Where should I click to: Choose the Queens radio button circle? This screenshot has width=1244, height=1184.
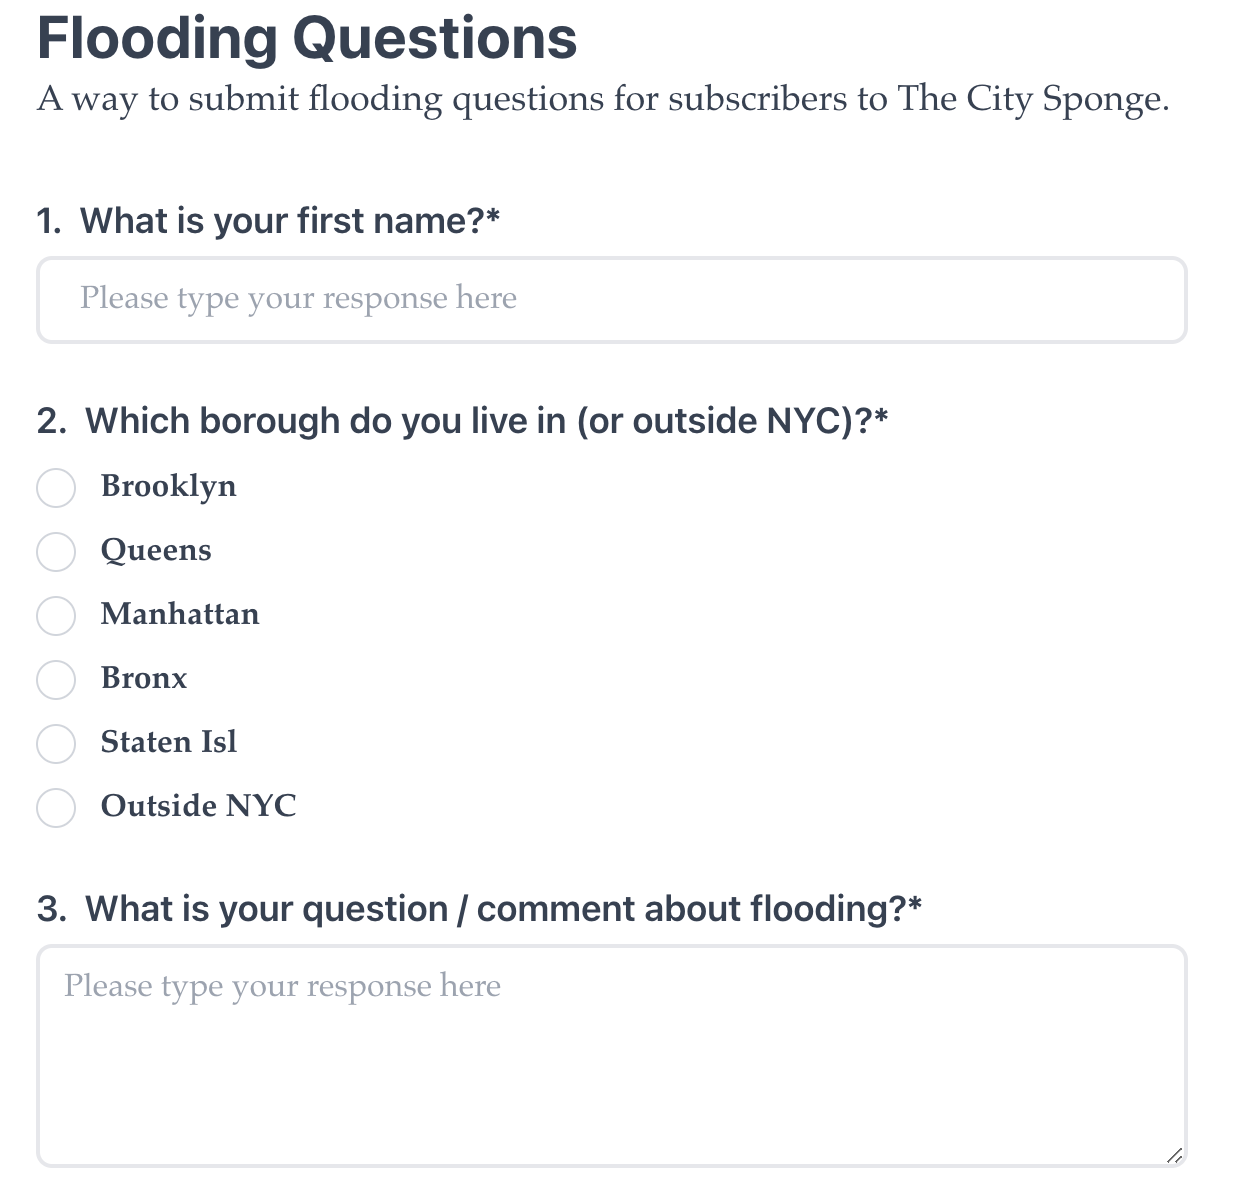point(56,552)
